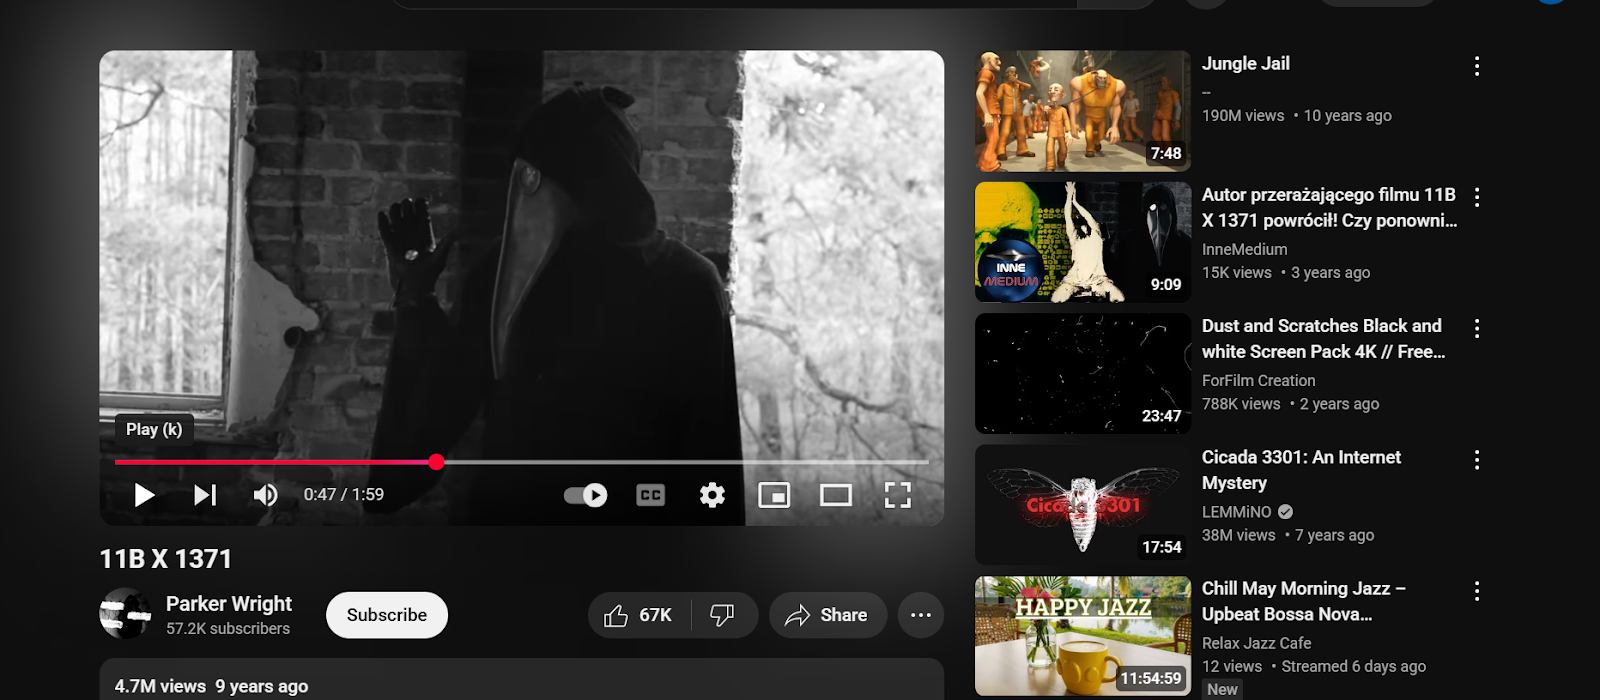
Task: Open options menu for Jungle Jail
Action: [x=1477, y=66]
